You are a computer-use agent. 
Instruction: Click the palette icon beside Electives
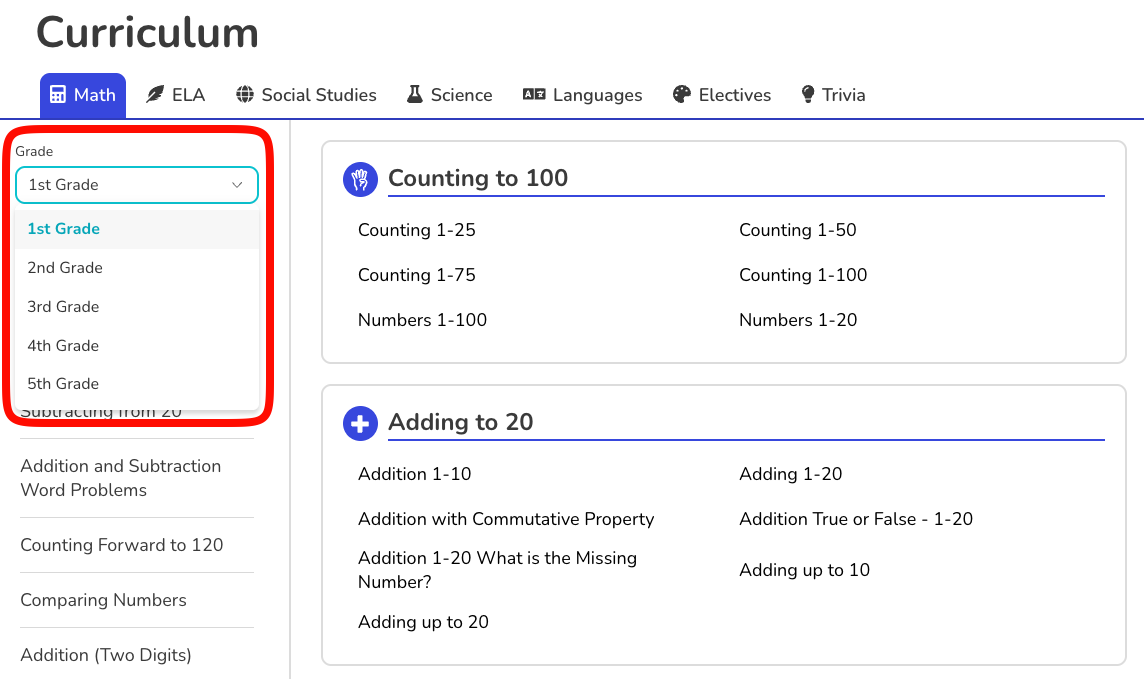[x=681, y=95]
